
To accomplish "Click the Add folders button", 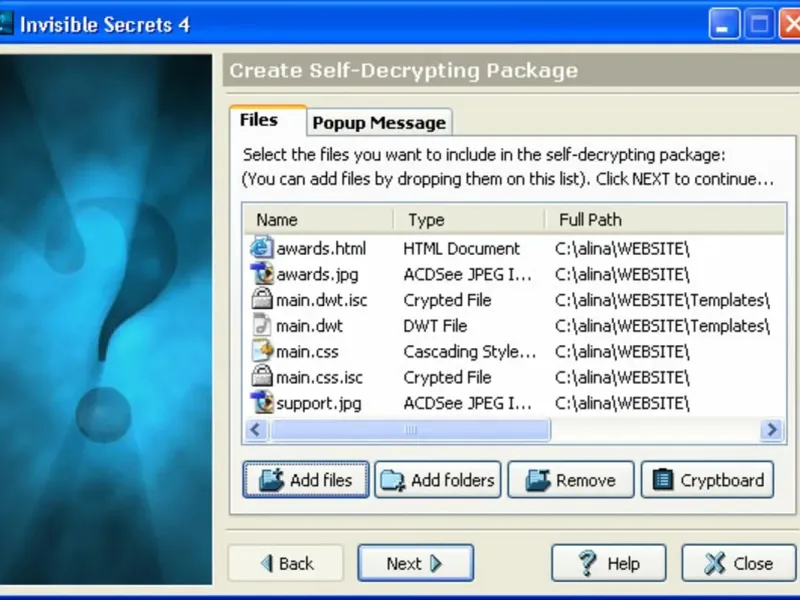I will click(438, 480).
